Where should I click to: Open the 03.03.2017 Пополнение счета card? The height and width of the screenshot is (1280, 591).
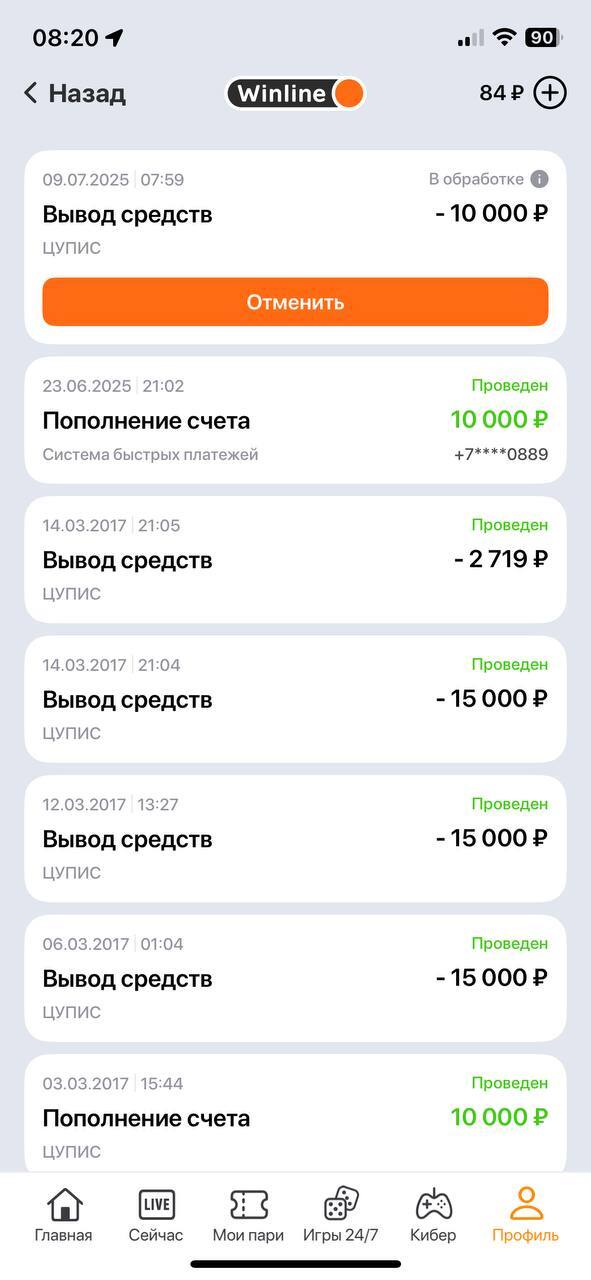coord(295,1113)
